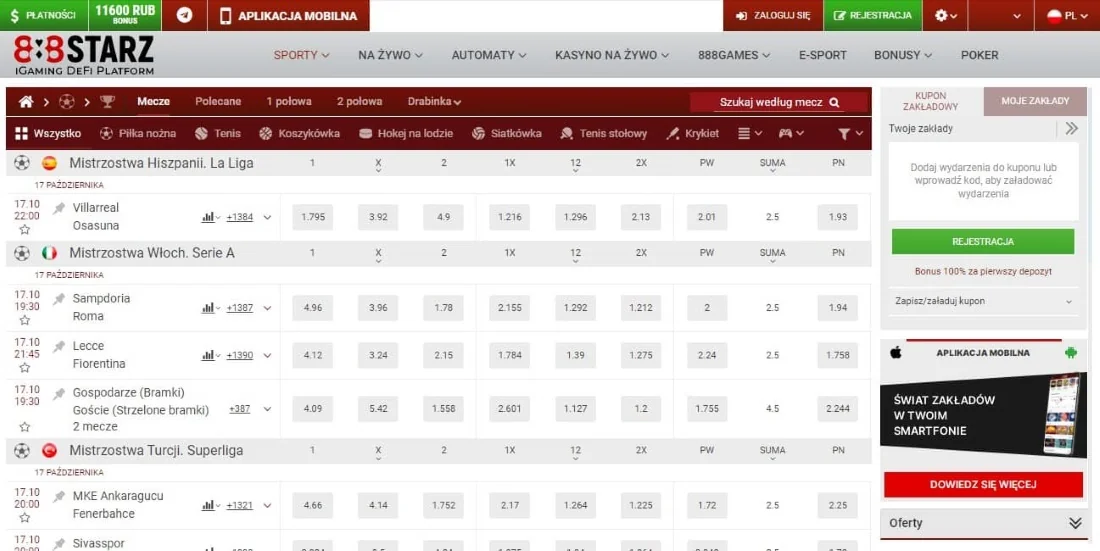1100x551 pixels.
Task: Expand the Drabinka dropdown
Action: 434,102
